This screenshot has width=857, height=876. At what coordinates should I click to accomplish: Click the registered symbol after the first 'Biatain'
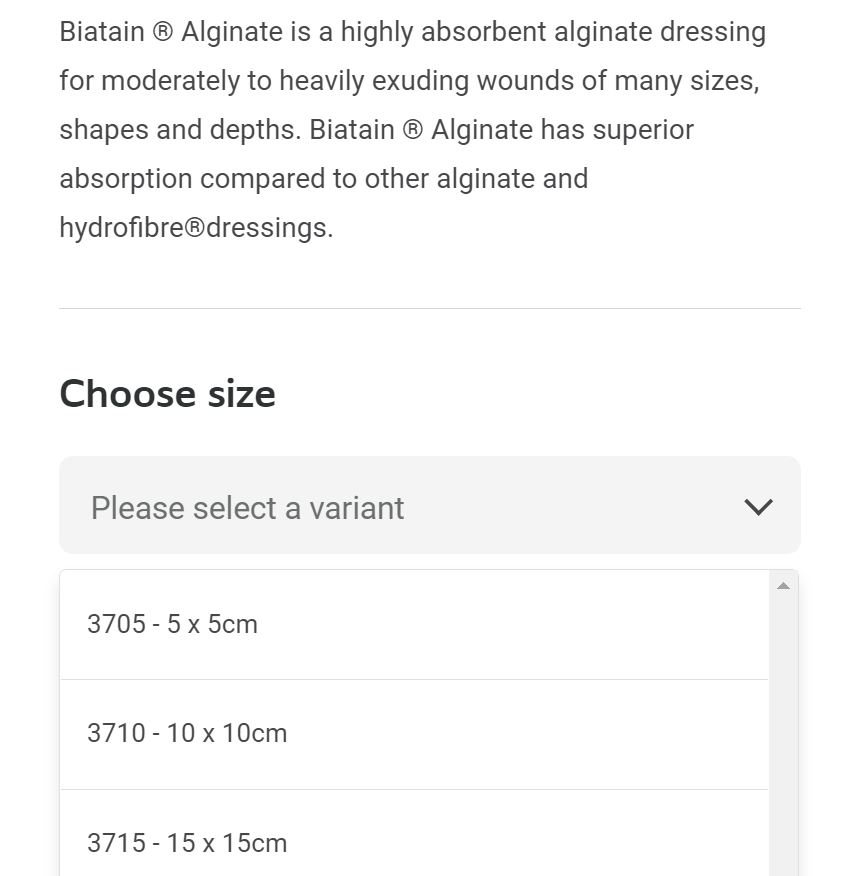[x=163, y=32]
